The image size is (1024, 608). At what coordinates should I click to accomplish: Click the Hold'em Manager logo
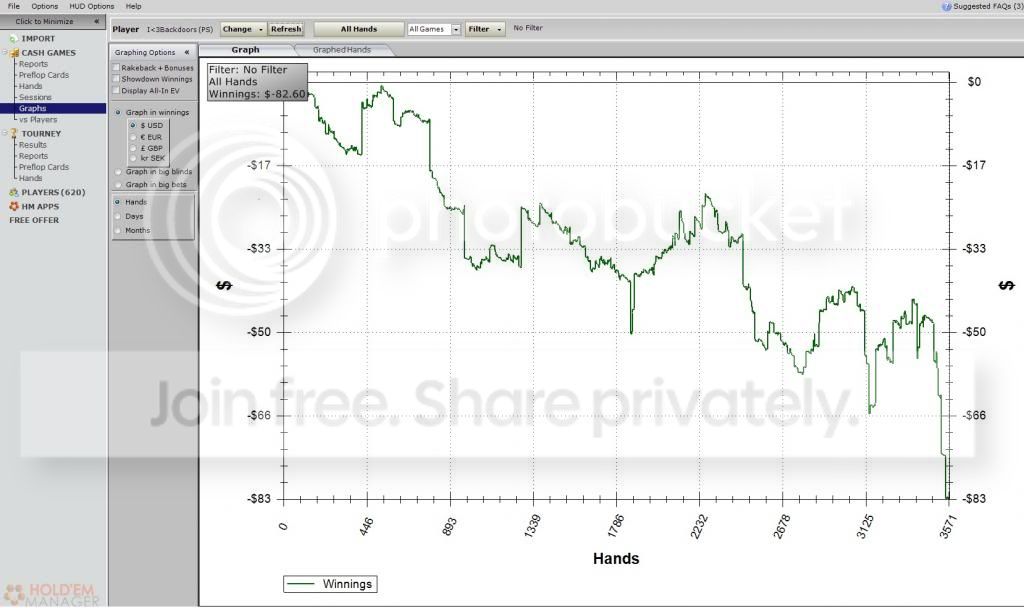[52, 594]
